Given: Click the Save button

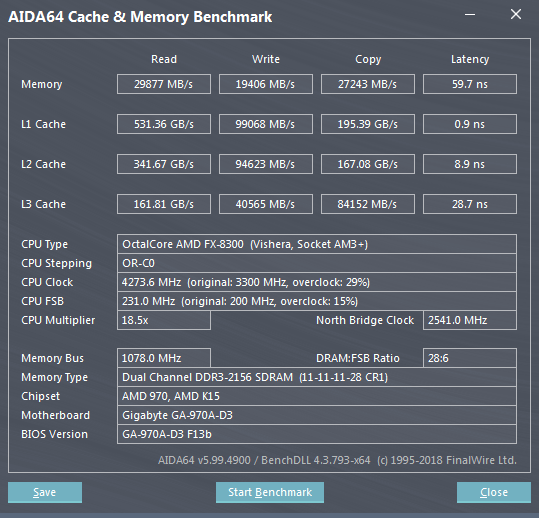Looking at the screenshot, I should [x=45, y=492].
